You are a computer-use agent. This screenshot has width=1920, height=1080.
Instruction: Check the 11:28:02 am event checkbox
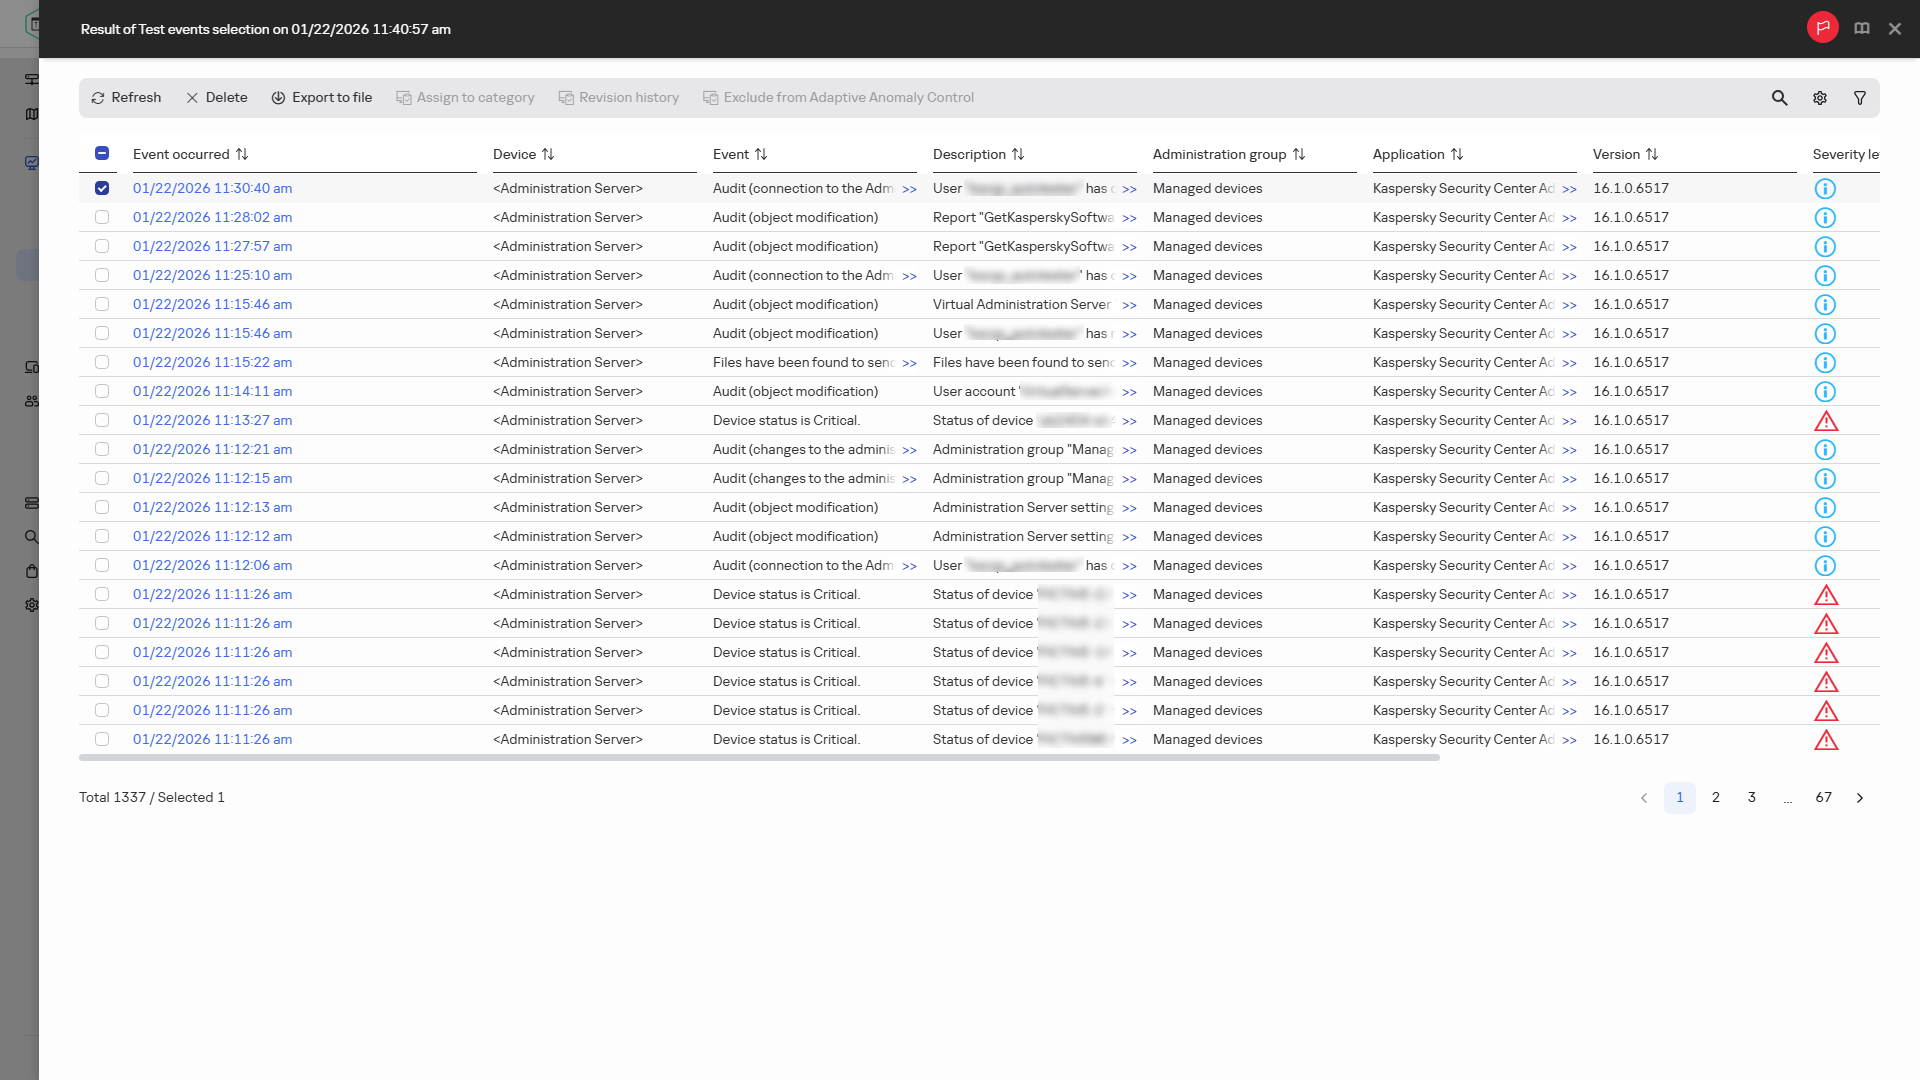click(102, 217)
